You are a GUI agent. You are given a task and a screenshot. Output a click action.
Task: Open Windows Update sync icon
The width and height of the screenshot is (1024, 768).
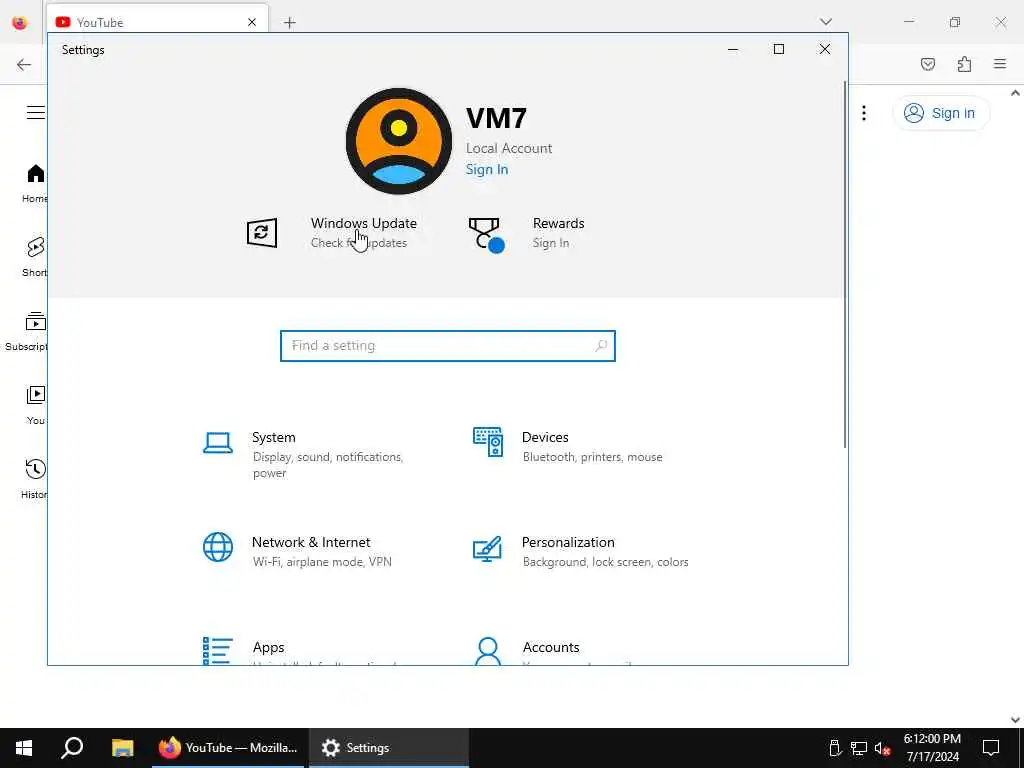coord(262,233)
